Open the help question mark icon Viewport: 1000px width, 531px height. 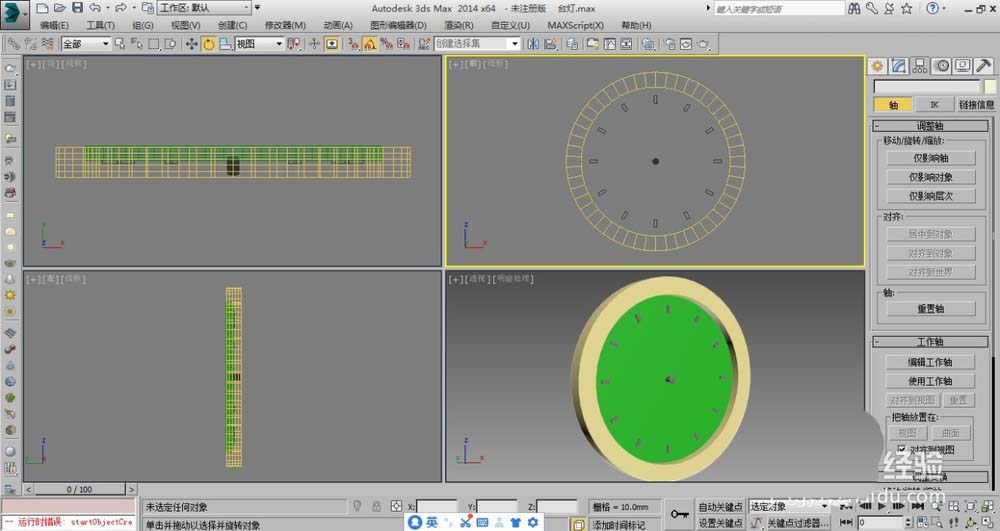pyautogui.click(x=932, y=8)
